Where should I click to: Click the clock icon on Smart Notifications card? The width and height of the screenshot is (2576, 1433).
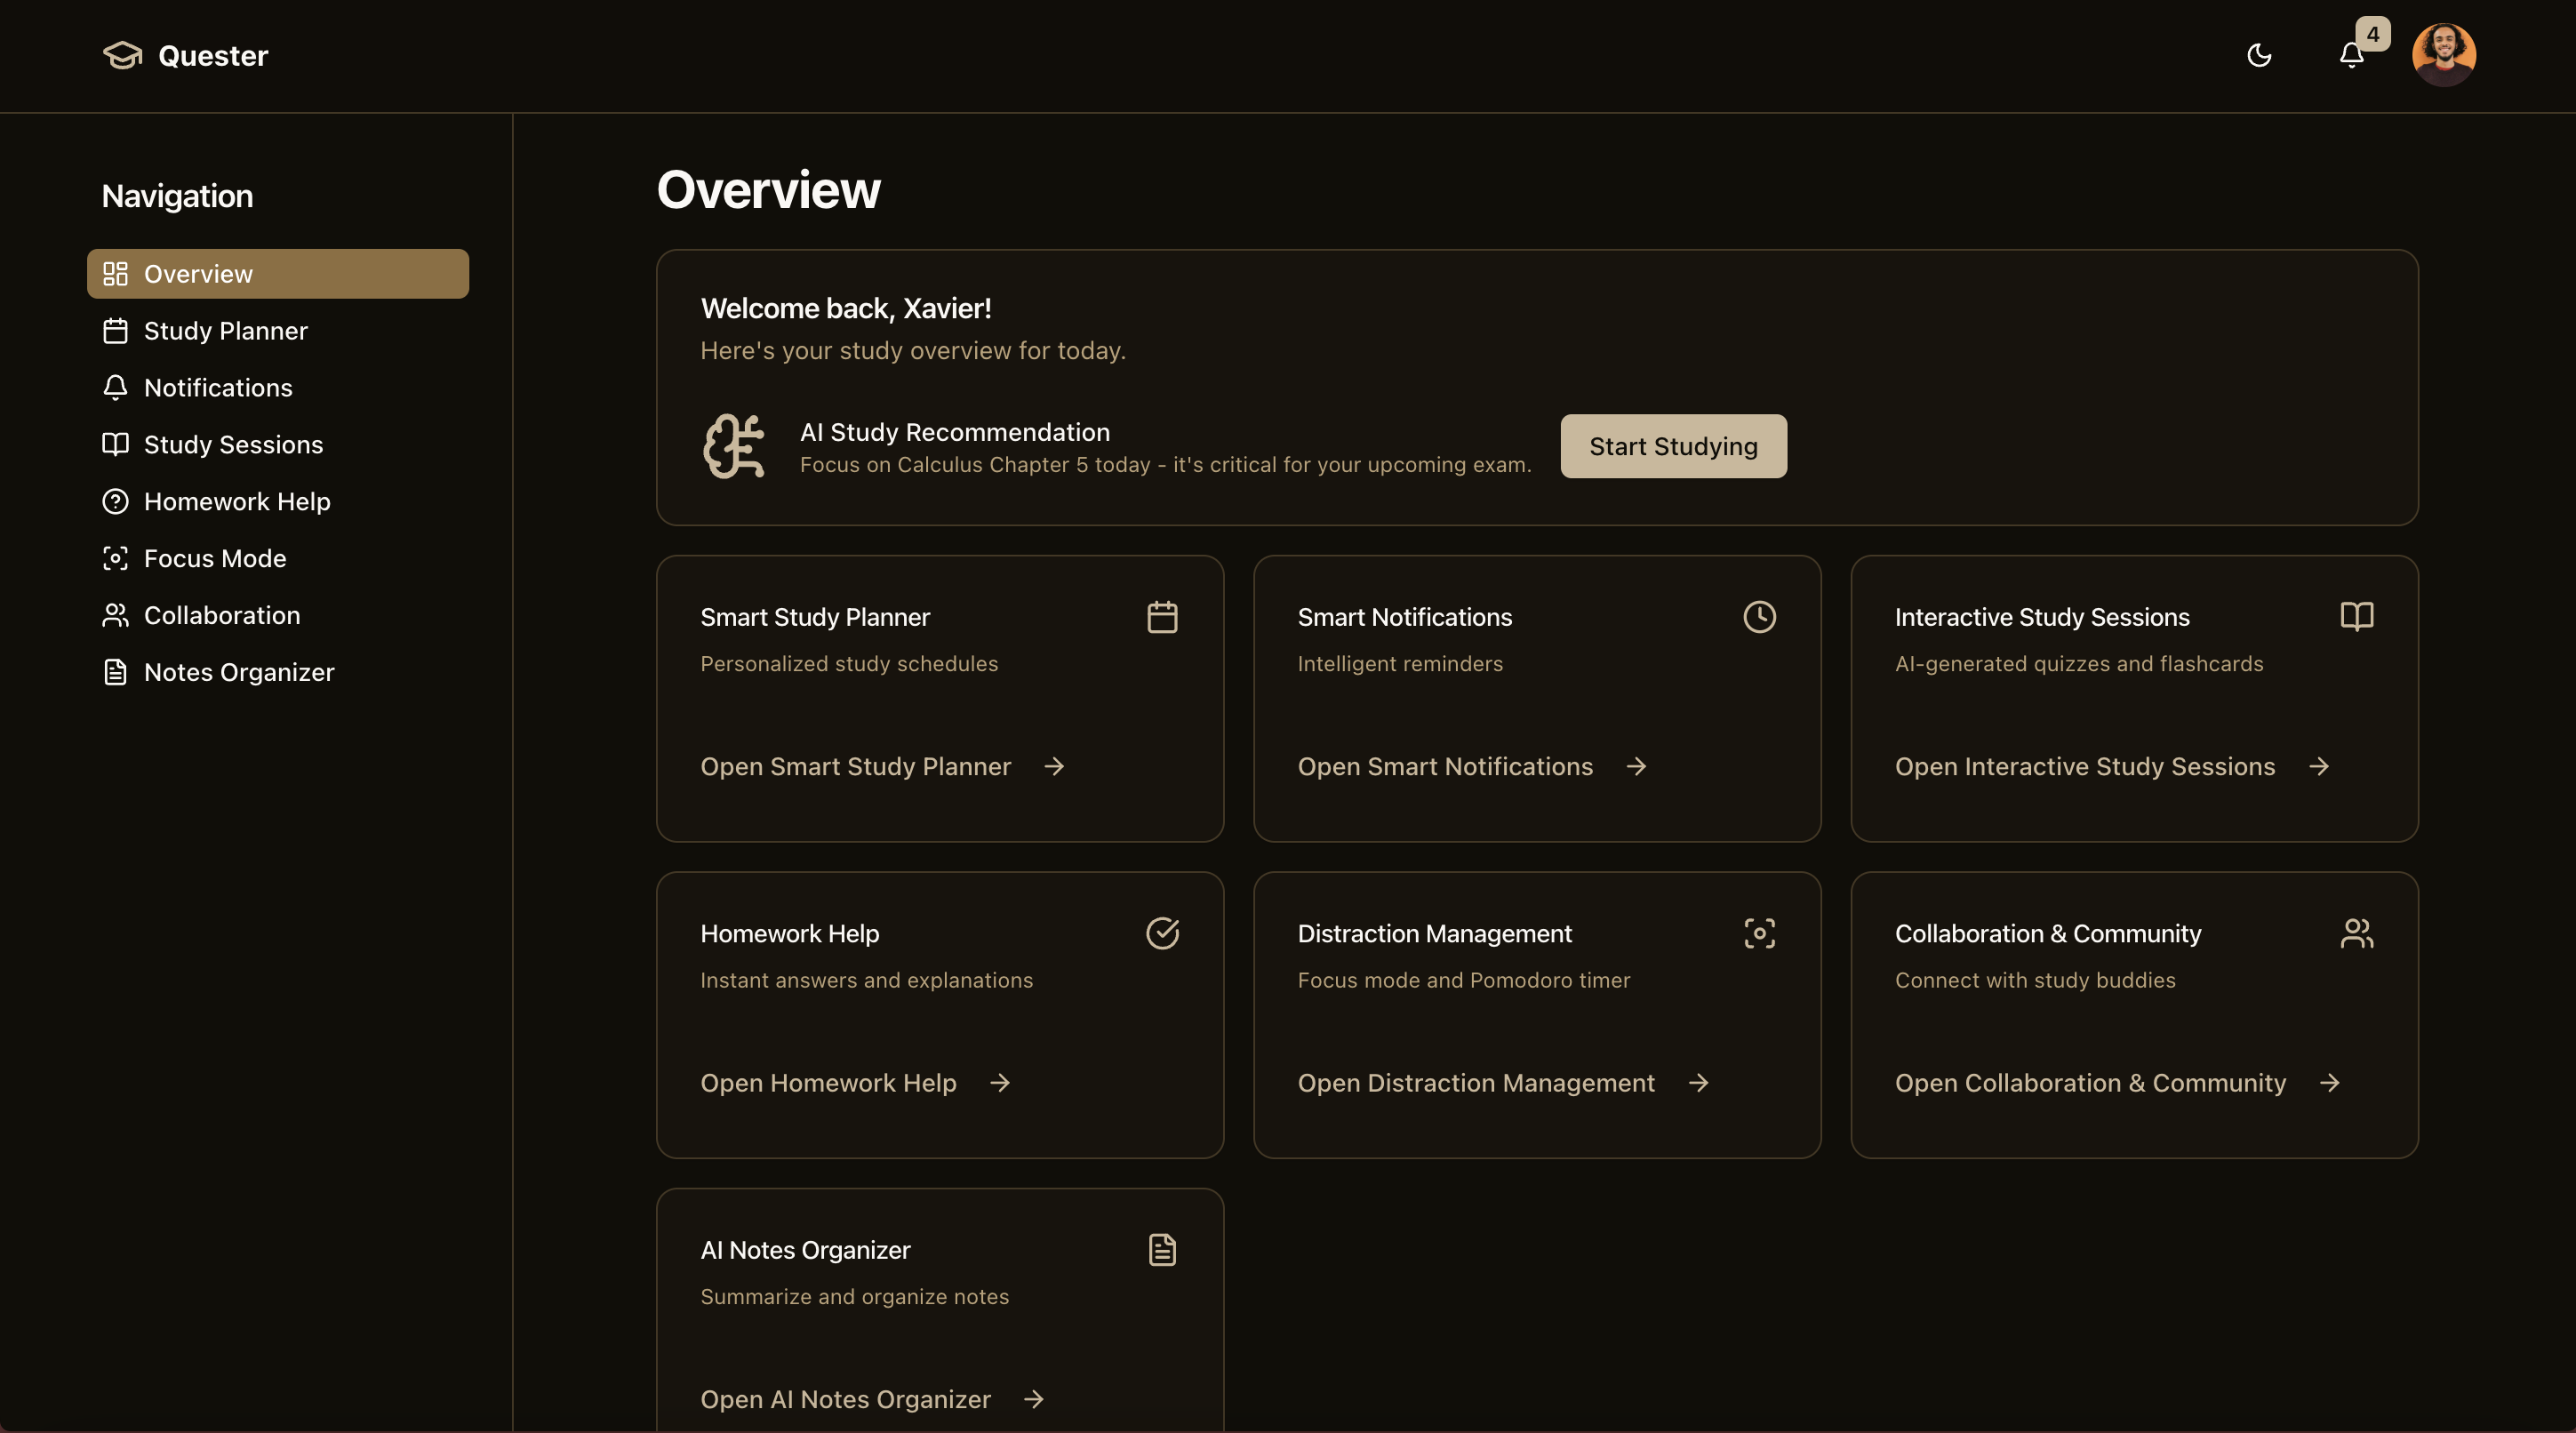coord(1759,617)
